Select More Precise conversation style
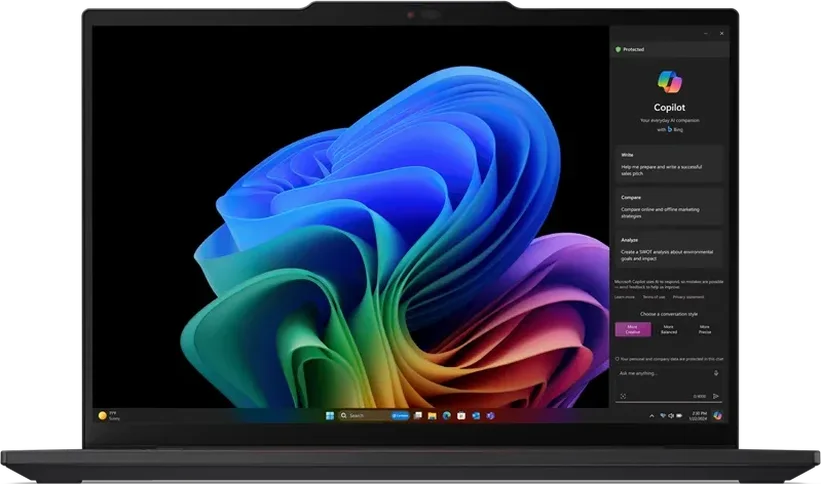 pyautogui.click(x=704, y=329)
